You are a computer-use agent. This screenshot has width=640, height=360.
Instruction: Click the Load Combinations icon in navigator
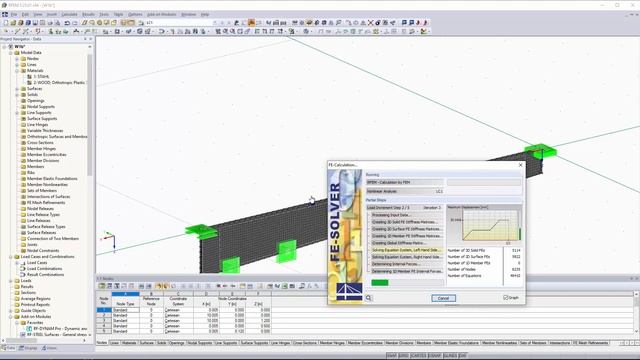pyautogui.click(x=23, y=269)
